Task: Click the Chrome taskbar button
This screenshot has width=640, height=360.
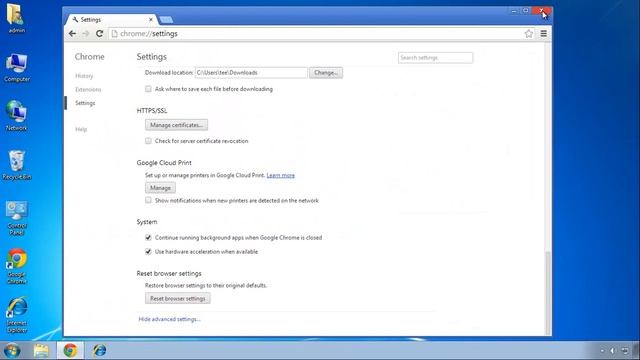Action: tap(70, 350)
